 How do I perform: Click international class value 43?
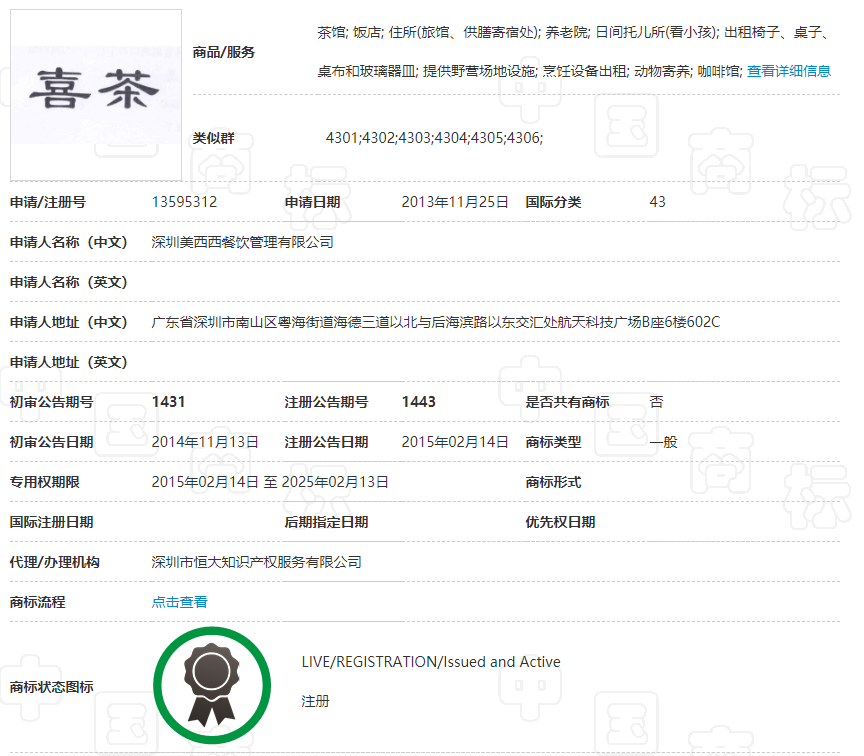[x=657, y=202]
